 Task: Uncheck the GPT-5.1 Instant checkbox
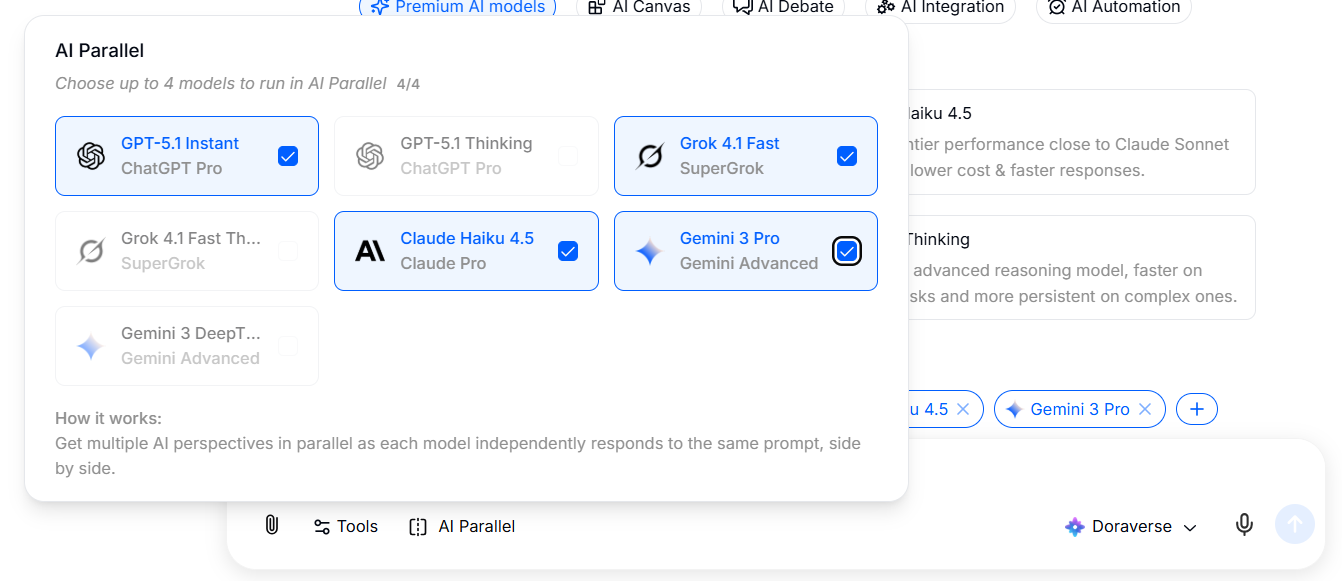288,156
